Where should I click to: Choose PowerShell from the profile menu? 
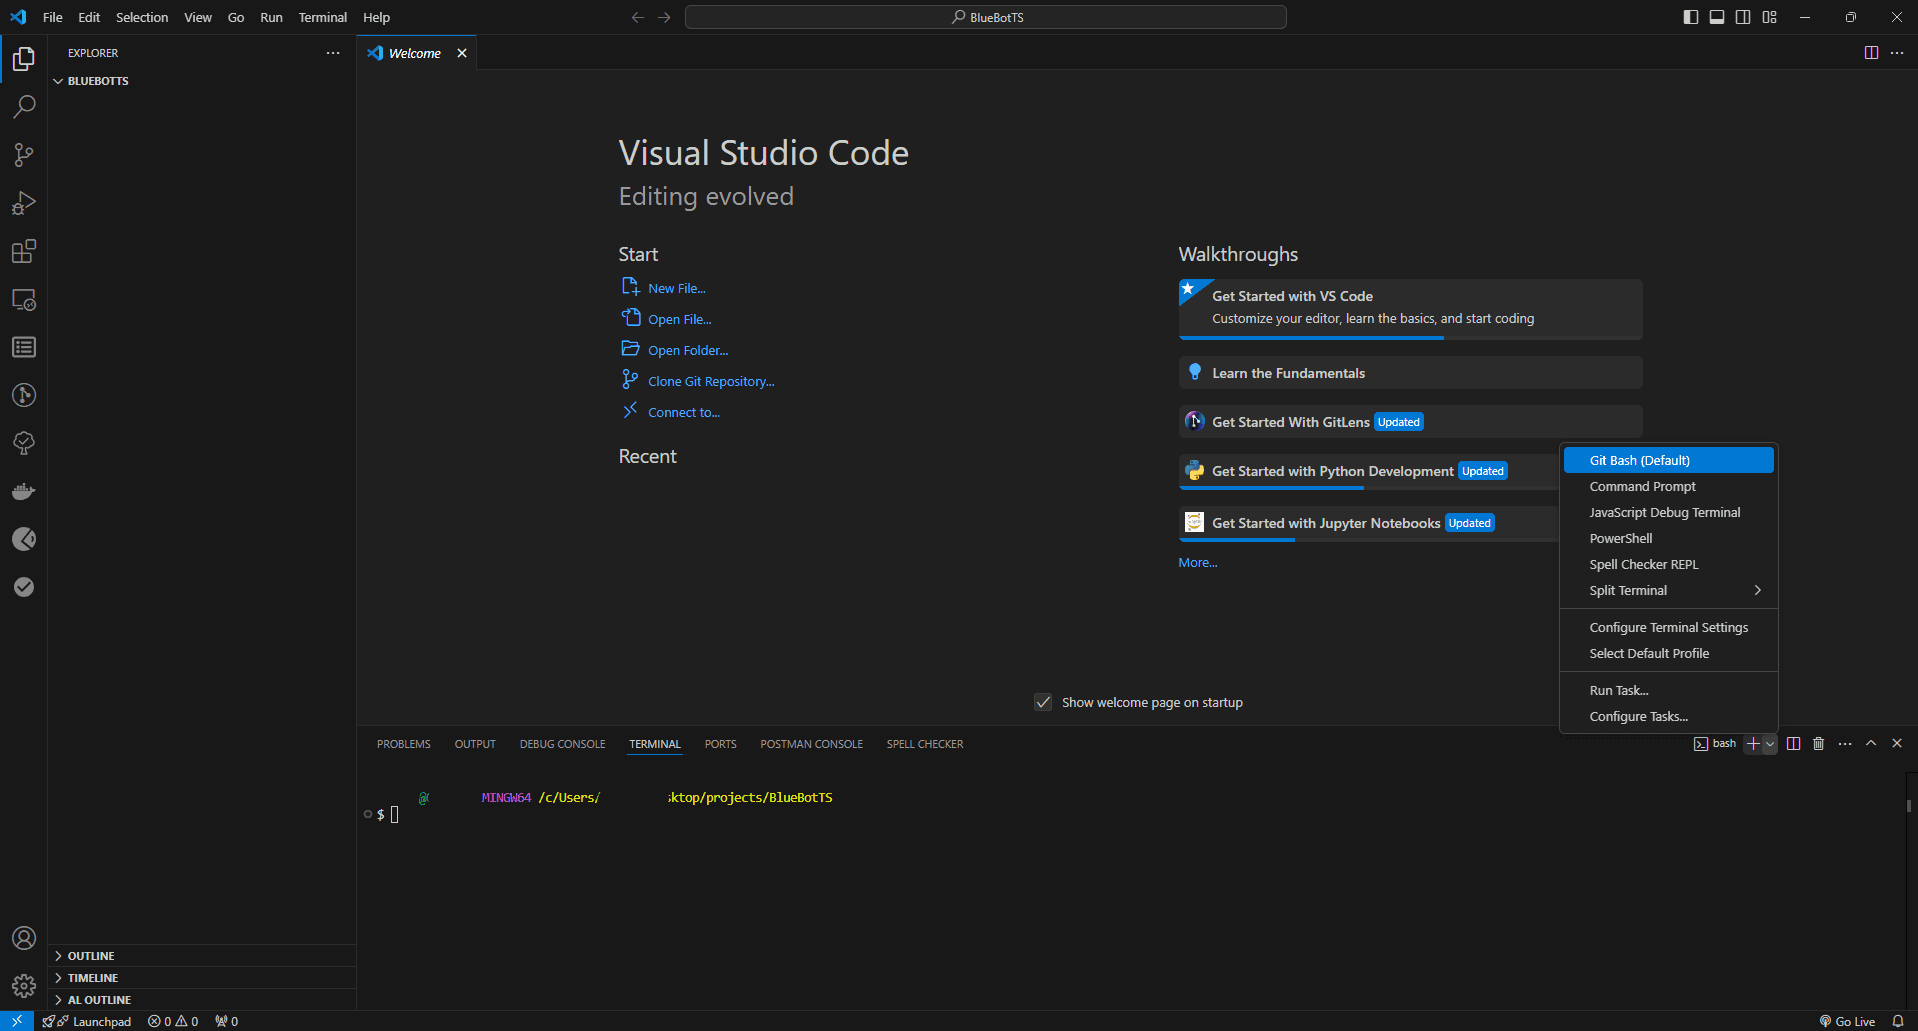coord(1669,538)
